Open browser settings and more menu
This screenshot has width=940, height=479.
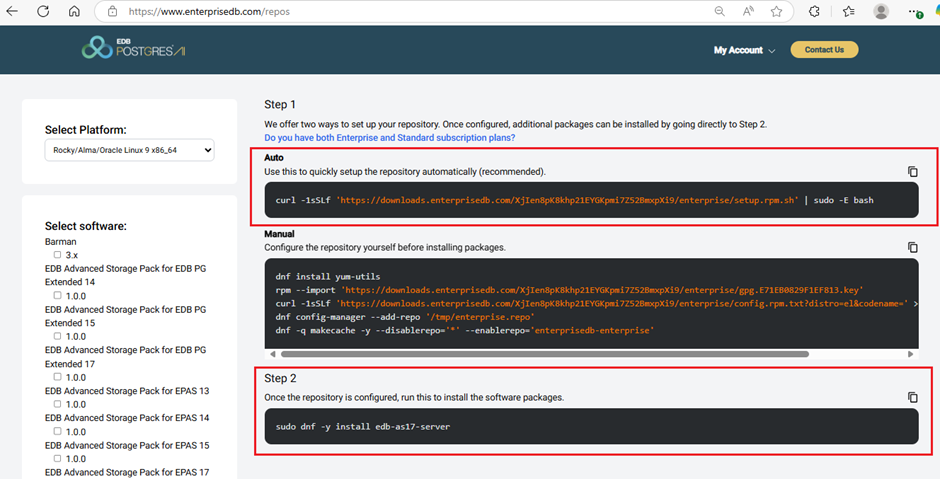pos(915,11)
